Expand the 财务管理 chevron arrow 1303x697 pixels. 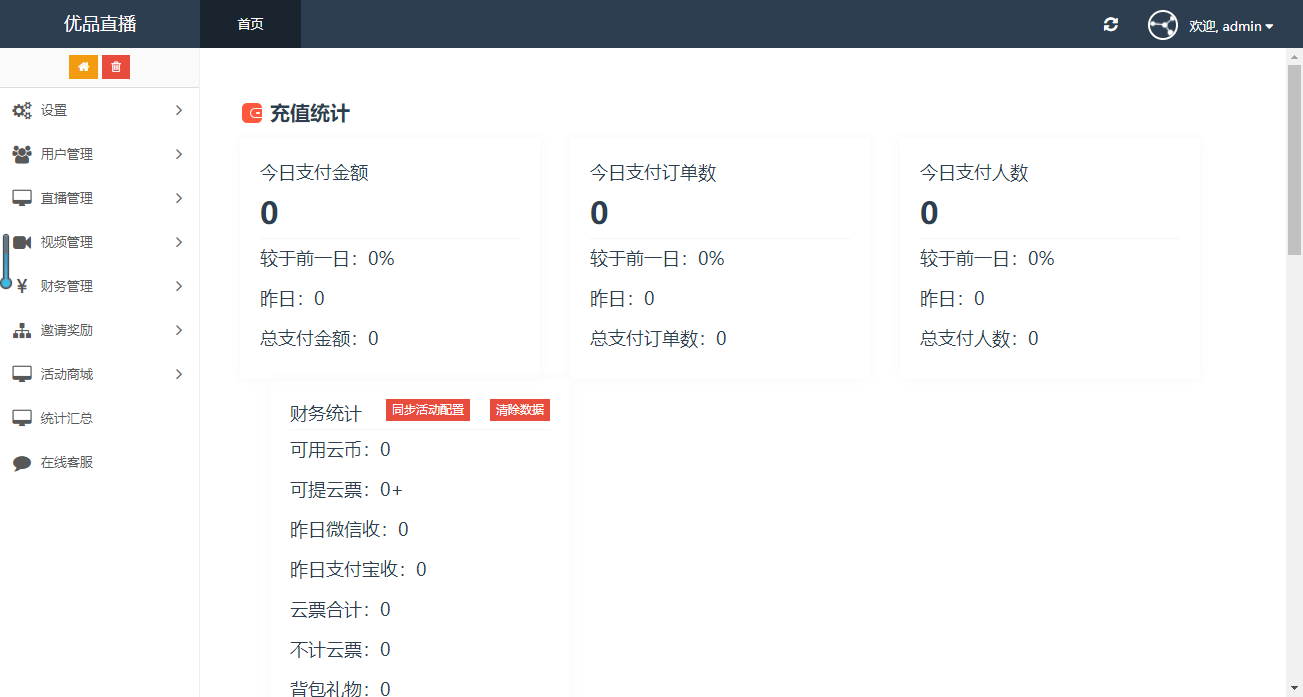[x=179, y=286]
